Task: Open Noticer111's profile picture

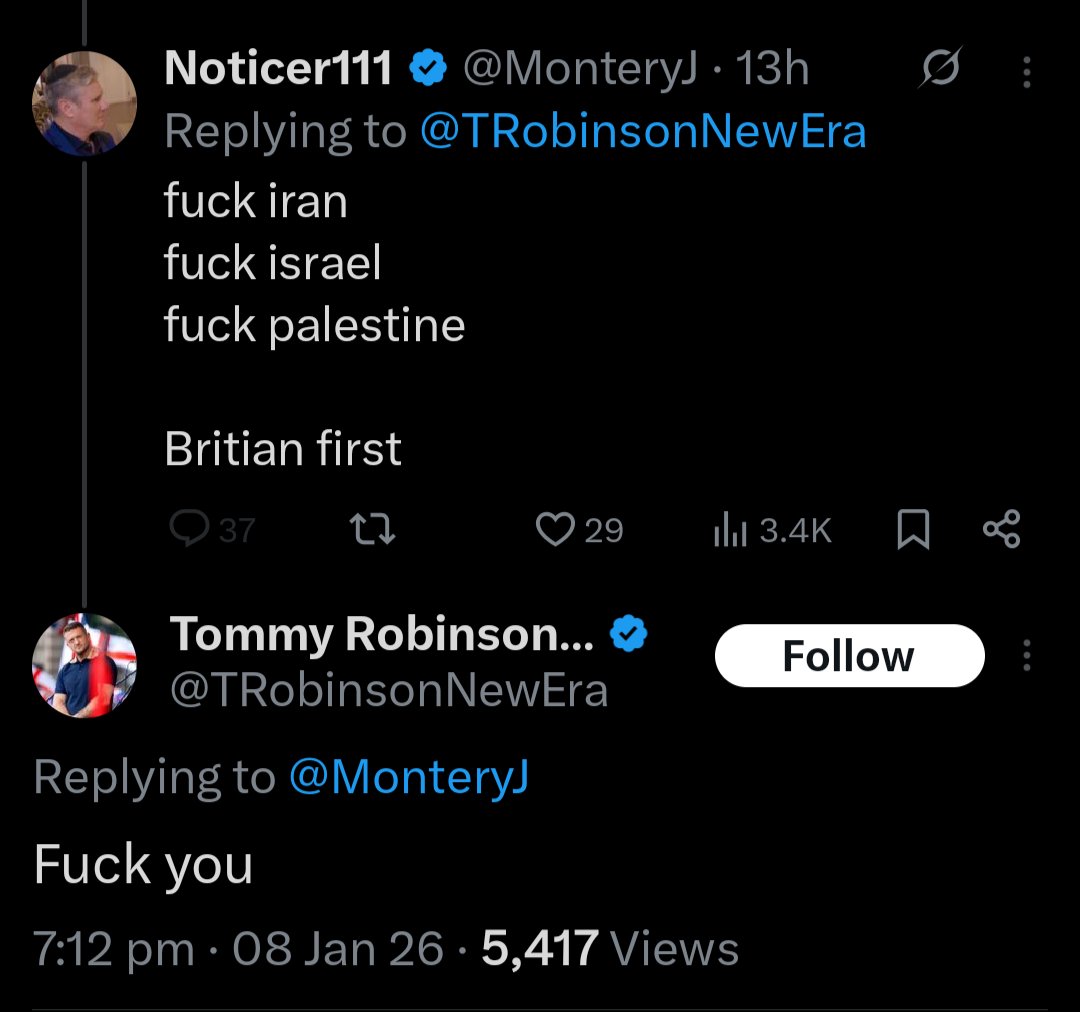Action: pos(84,104)
